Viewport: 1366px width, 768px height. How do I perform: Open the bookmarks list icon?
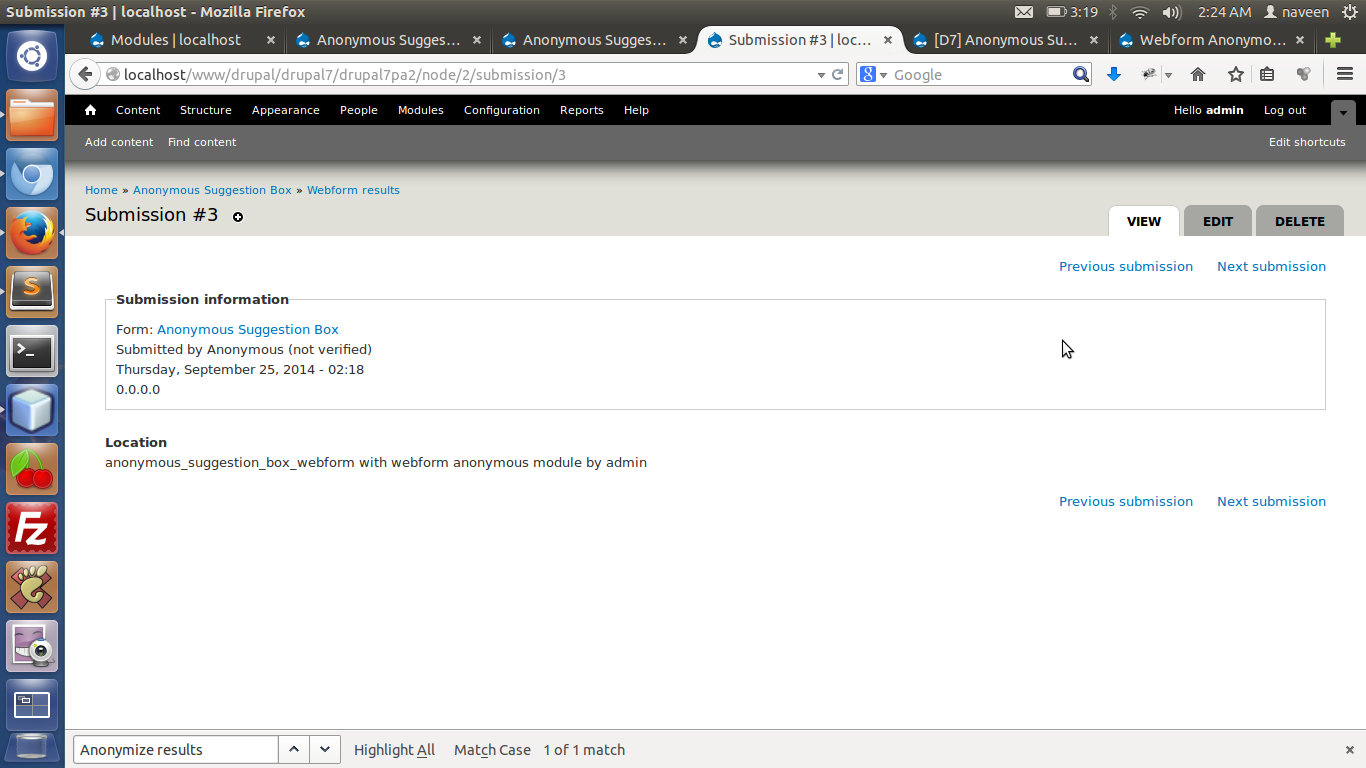[x=1267, y=74]
